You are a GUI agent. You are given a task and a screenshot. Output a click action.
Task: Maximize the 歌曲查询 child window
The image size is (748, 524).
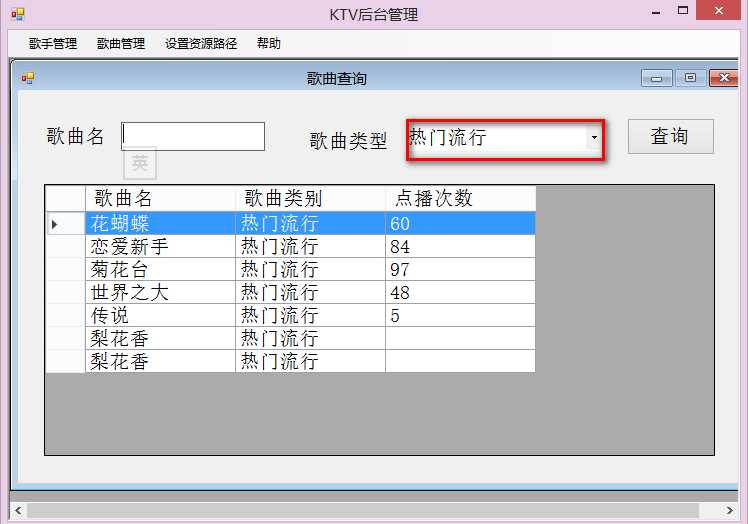[x=690, y=78]
